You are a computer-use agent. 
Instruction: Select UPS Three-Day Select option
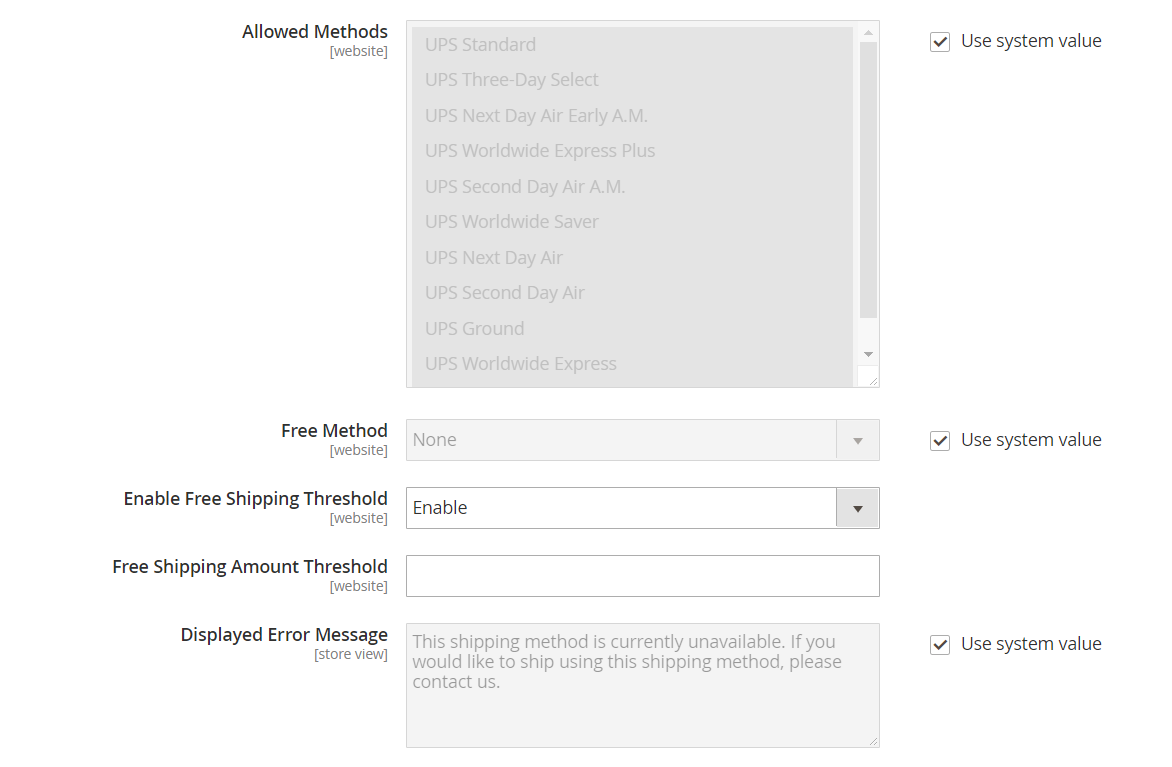pyautogui.click(x=512, y=80)
